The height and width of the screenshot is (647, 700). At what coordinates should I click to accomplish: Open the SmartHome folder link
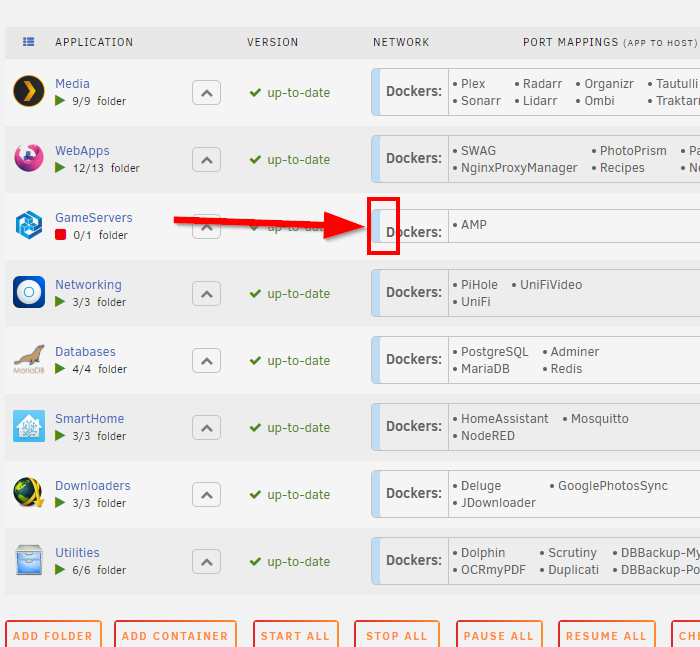coord(89,418)
